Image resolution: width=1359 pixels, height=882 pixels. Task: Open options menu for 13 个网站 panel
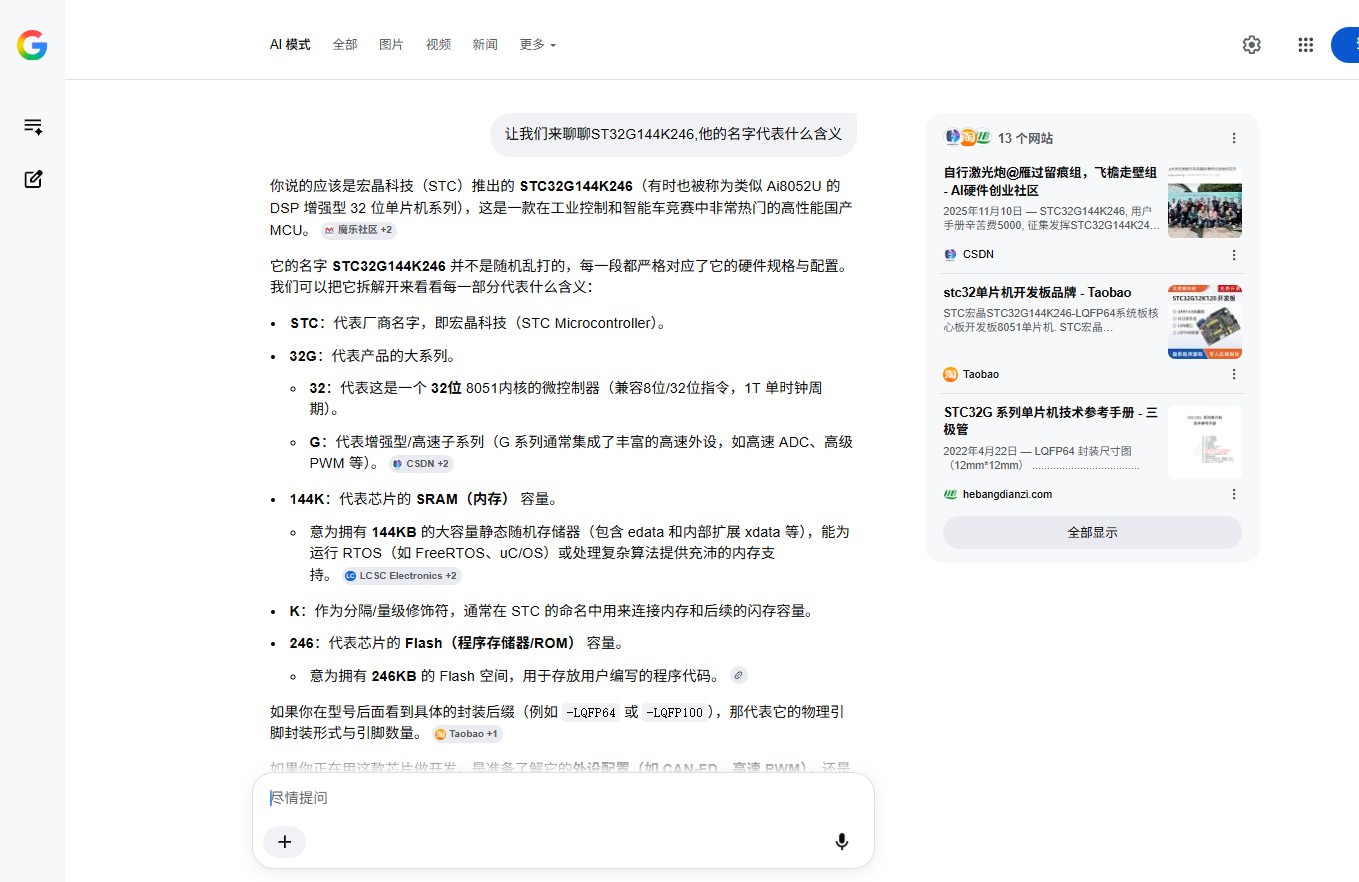1233,138
